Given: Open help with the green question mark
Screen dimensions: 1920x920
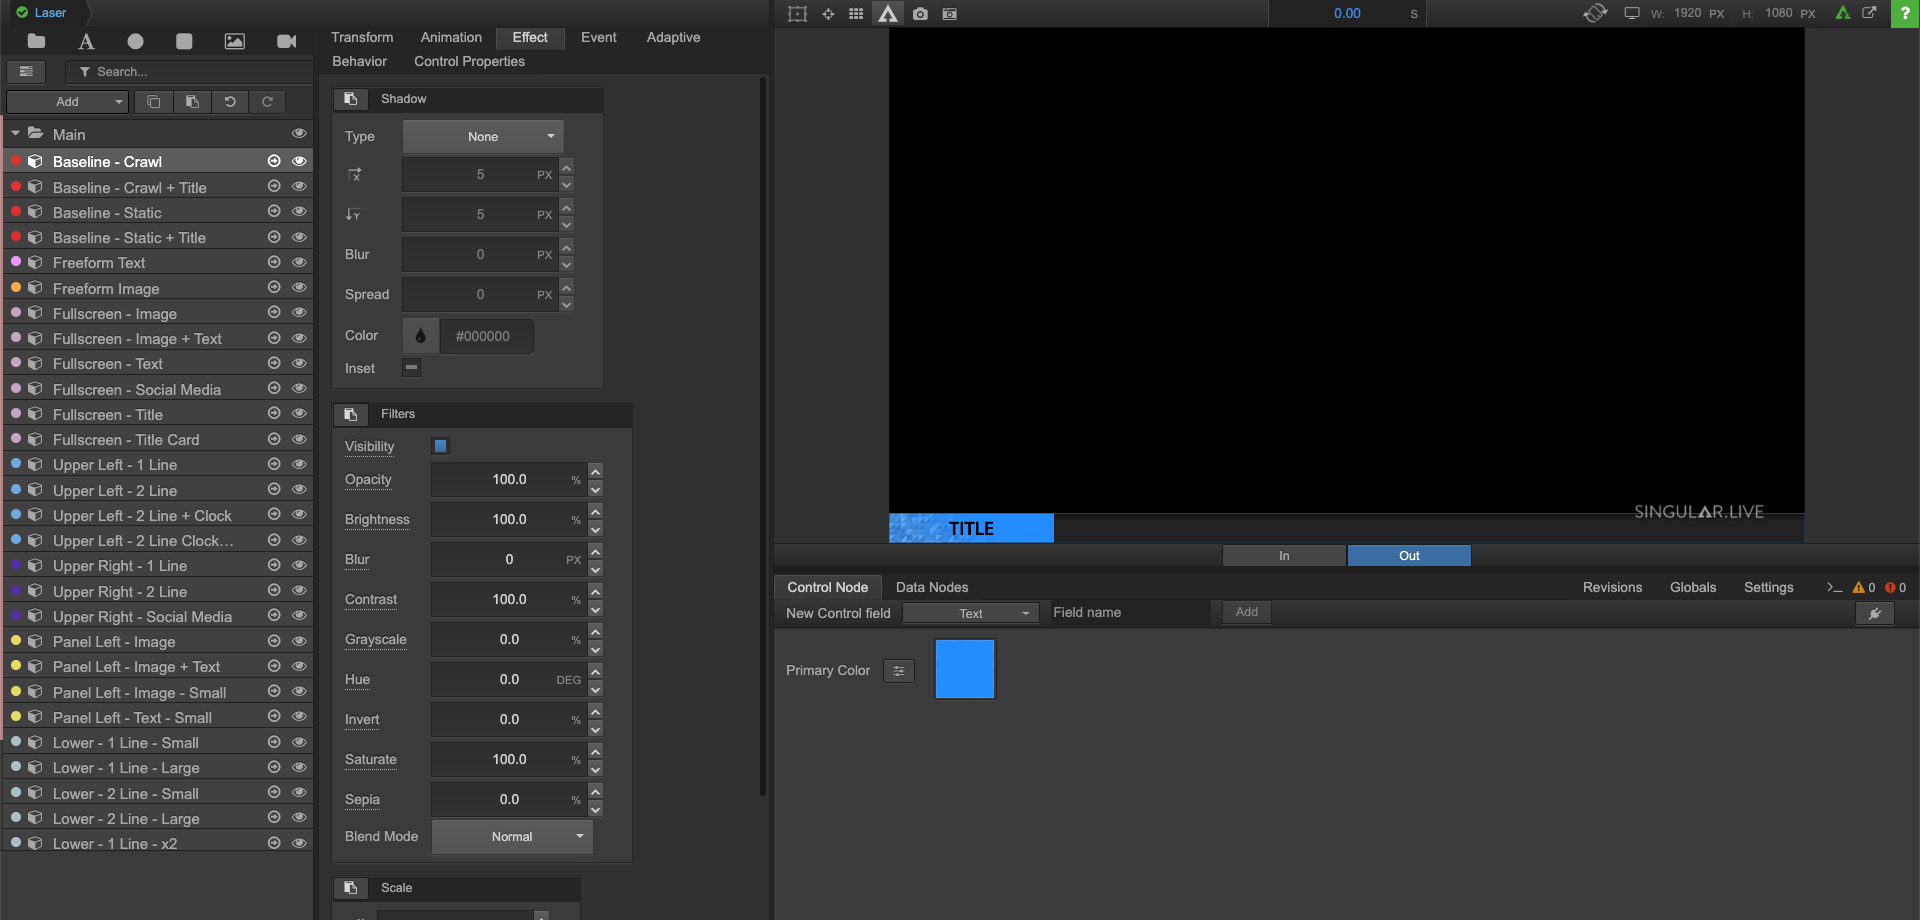Looking at the screenshot, I should [1905, 13].
